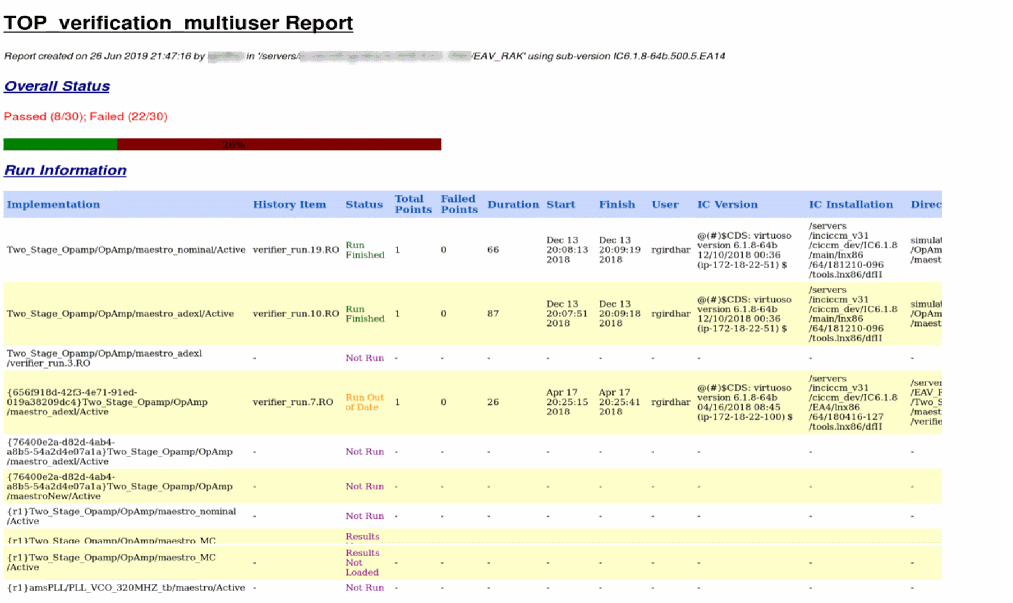The height and width of the screenshot is (603, 1013).
Task: Click duration value 66
Action: click(x=493, y=249)
